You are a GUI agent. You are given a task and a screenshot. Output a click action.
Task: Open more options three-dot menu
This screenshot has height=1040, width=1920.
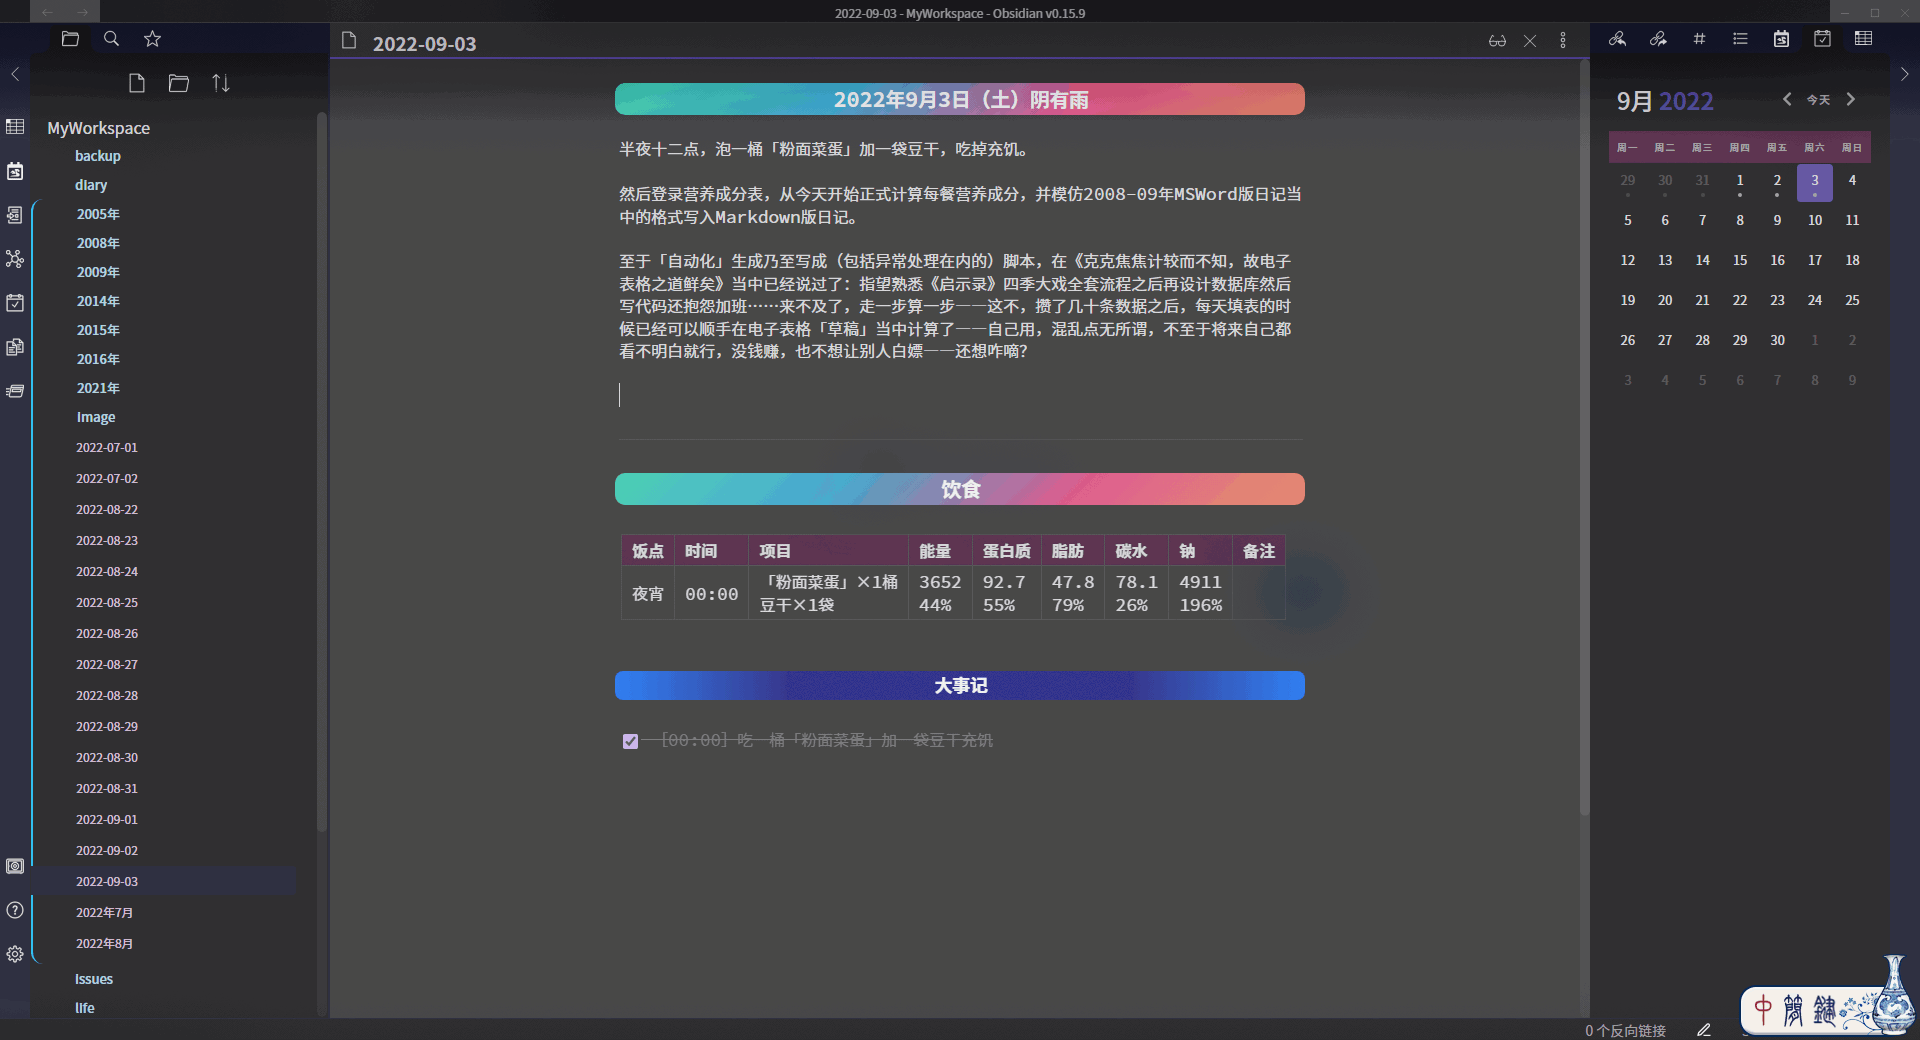pos(1563,41)
